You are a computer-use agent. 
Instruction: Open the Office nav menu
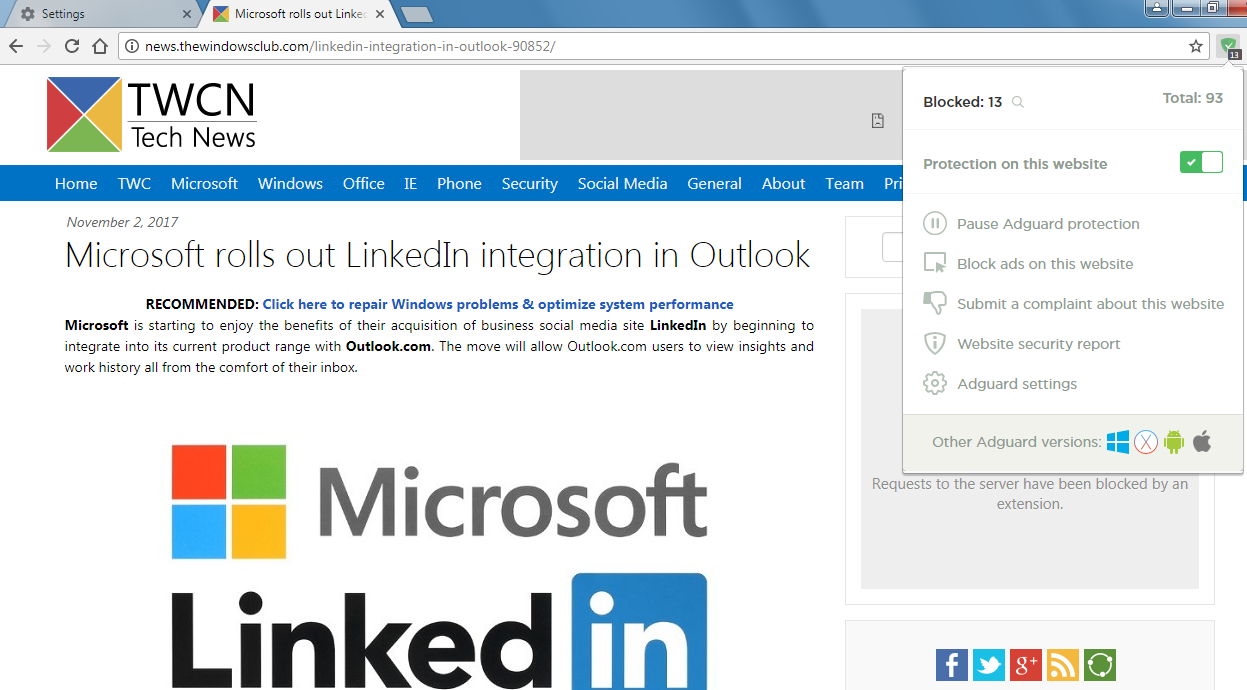(363, 183)
